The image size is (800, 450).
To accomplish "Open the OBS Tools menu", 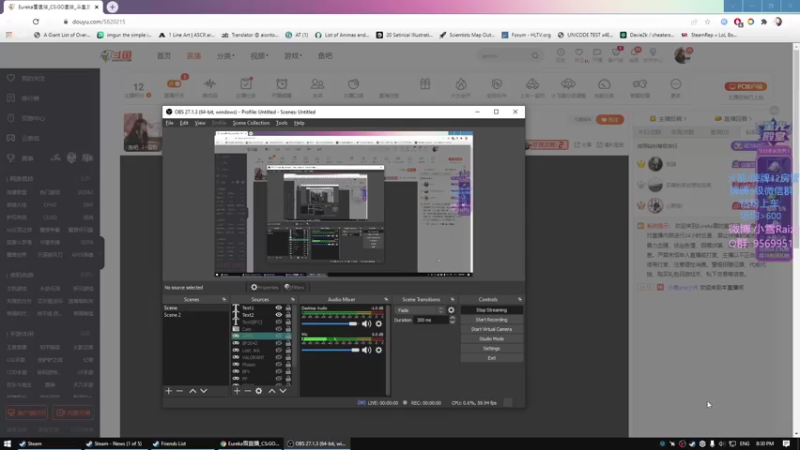I will (282, 123).
